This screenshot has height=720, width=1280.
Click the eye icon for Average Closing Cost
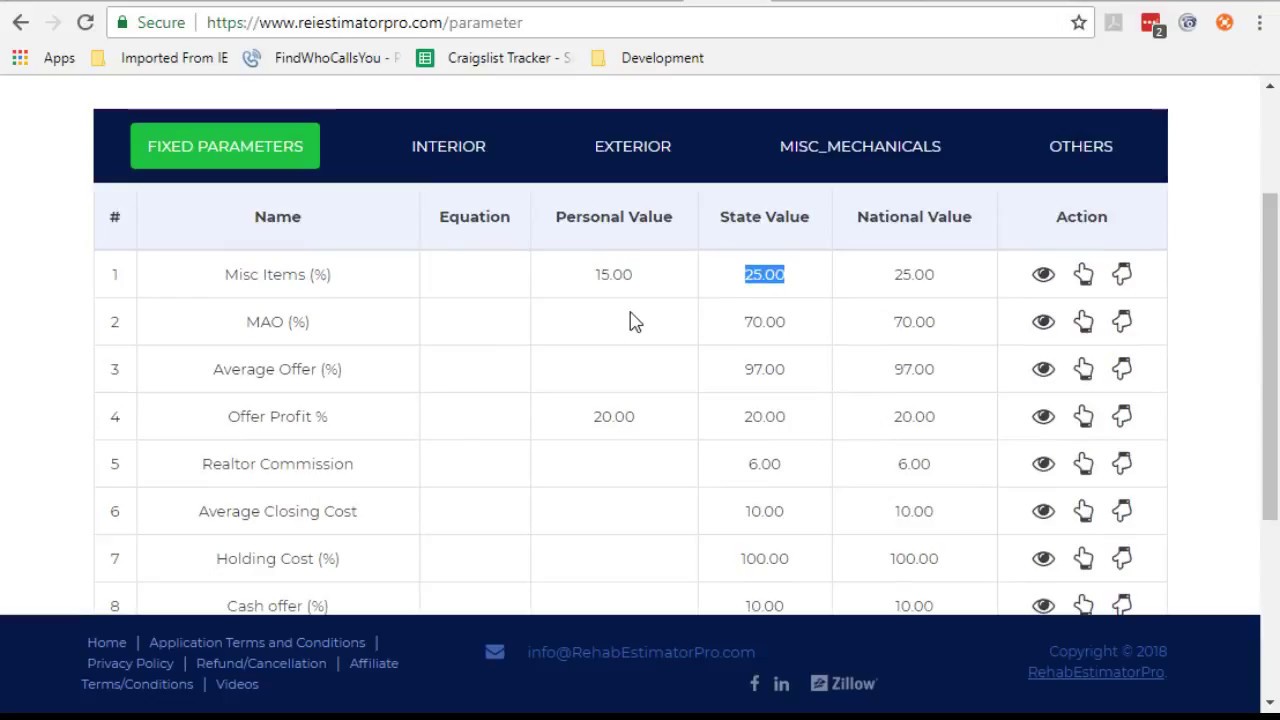pos(1043,511)
